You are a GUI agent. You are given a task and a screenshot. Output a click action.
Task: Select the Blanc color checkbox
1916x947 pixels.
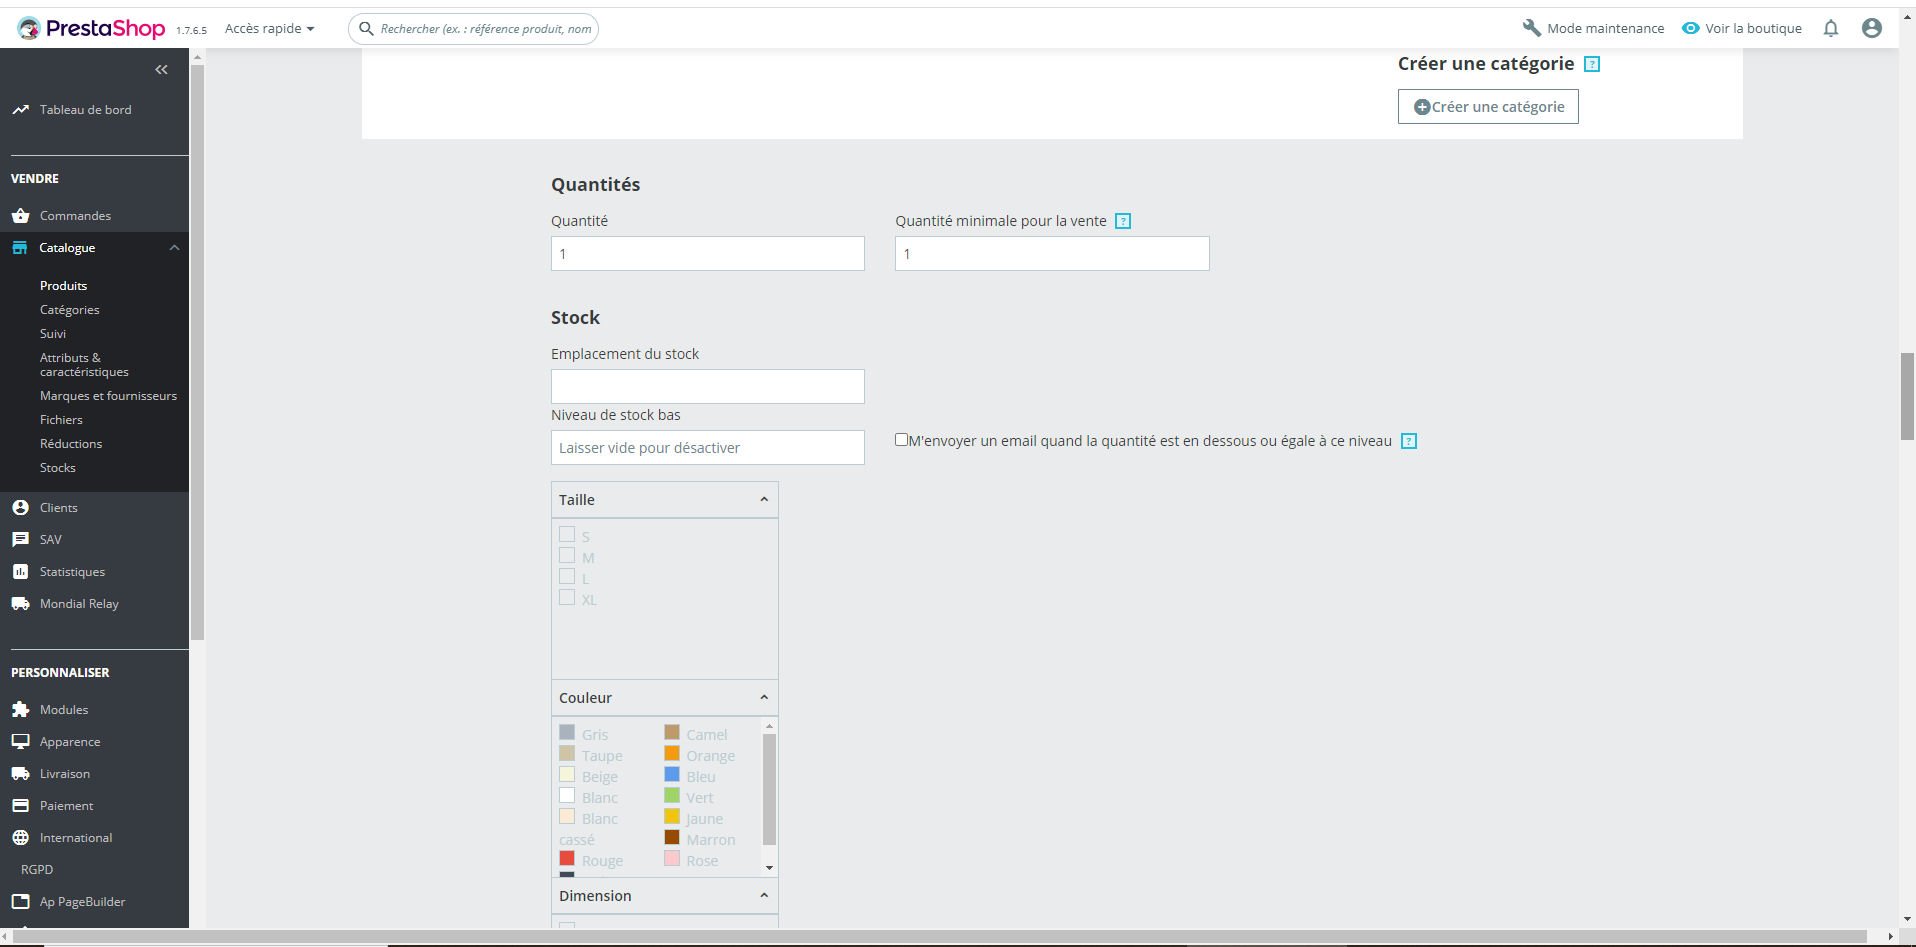(x=567, y=795)
